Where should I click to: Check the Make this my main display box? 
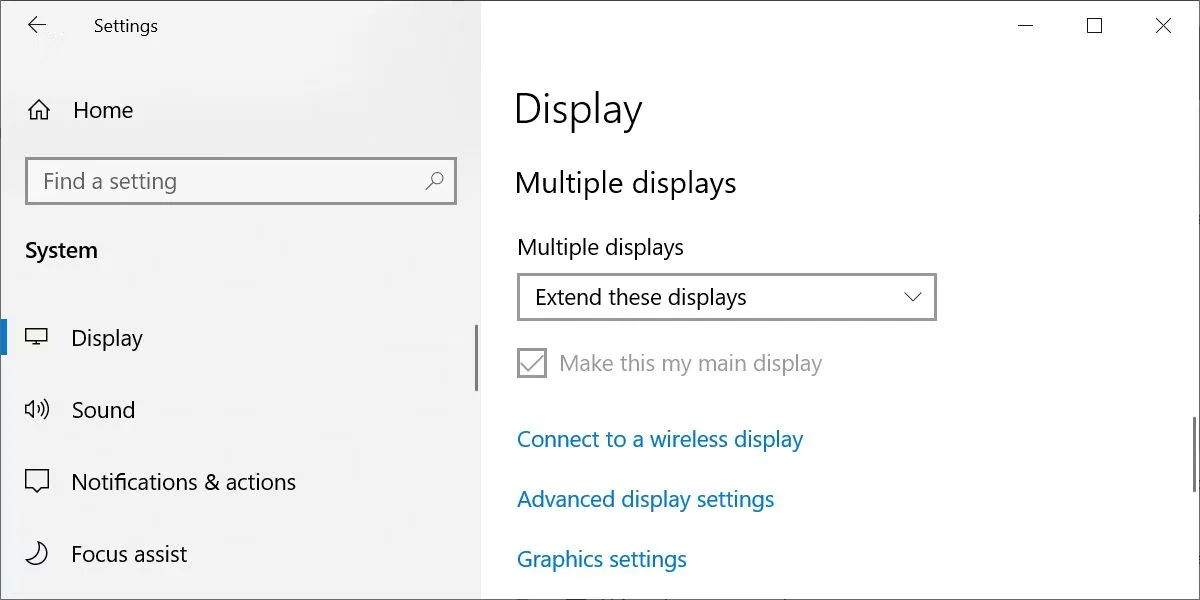(x=530, y=363)
